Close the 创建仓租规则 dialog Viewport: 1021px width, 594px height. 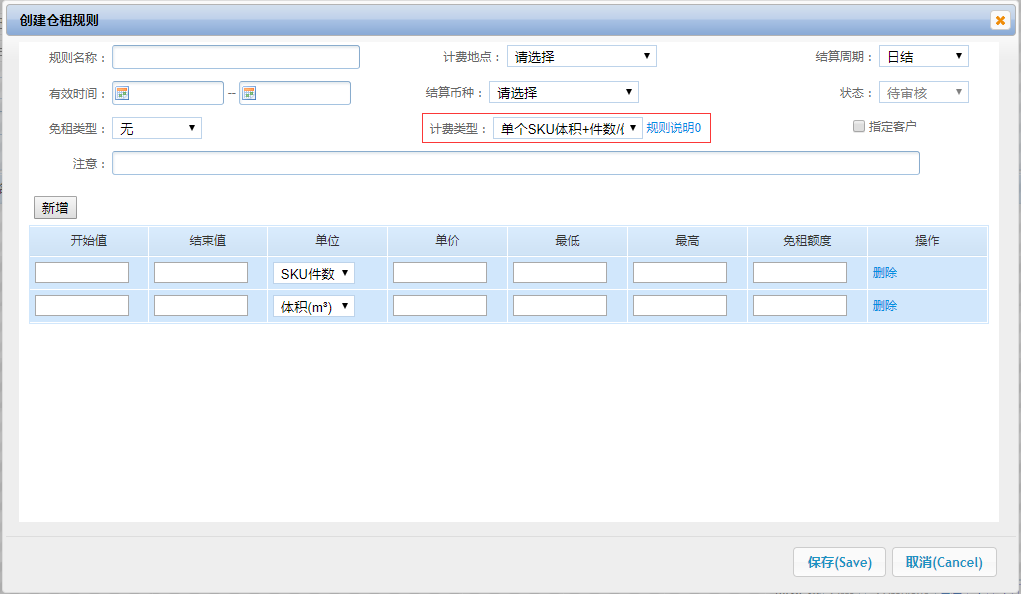[x=999, y=20]
